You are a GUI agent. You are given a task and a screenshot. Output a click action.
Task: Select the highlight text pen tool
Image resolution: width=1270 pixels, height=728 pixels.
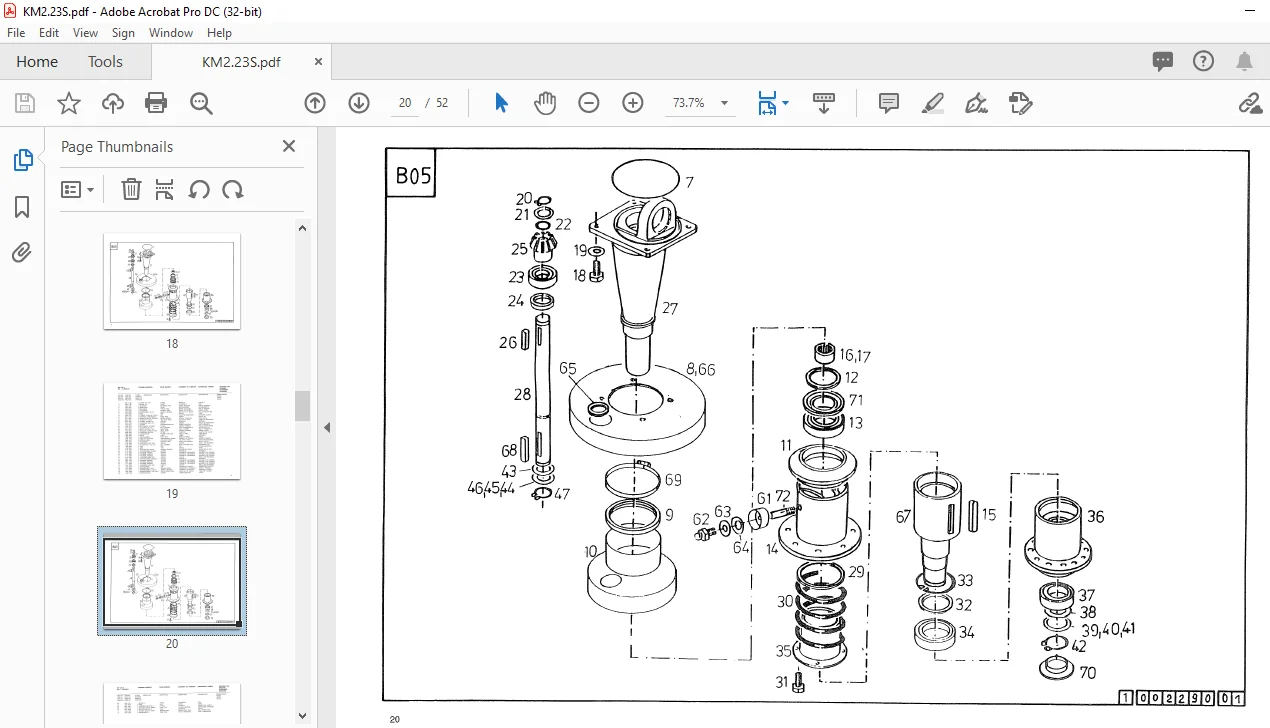click(x=932, y=103)
